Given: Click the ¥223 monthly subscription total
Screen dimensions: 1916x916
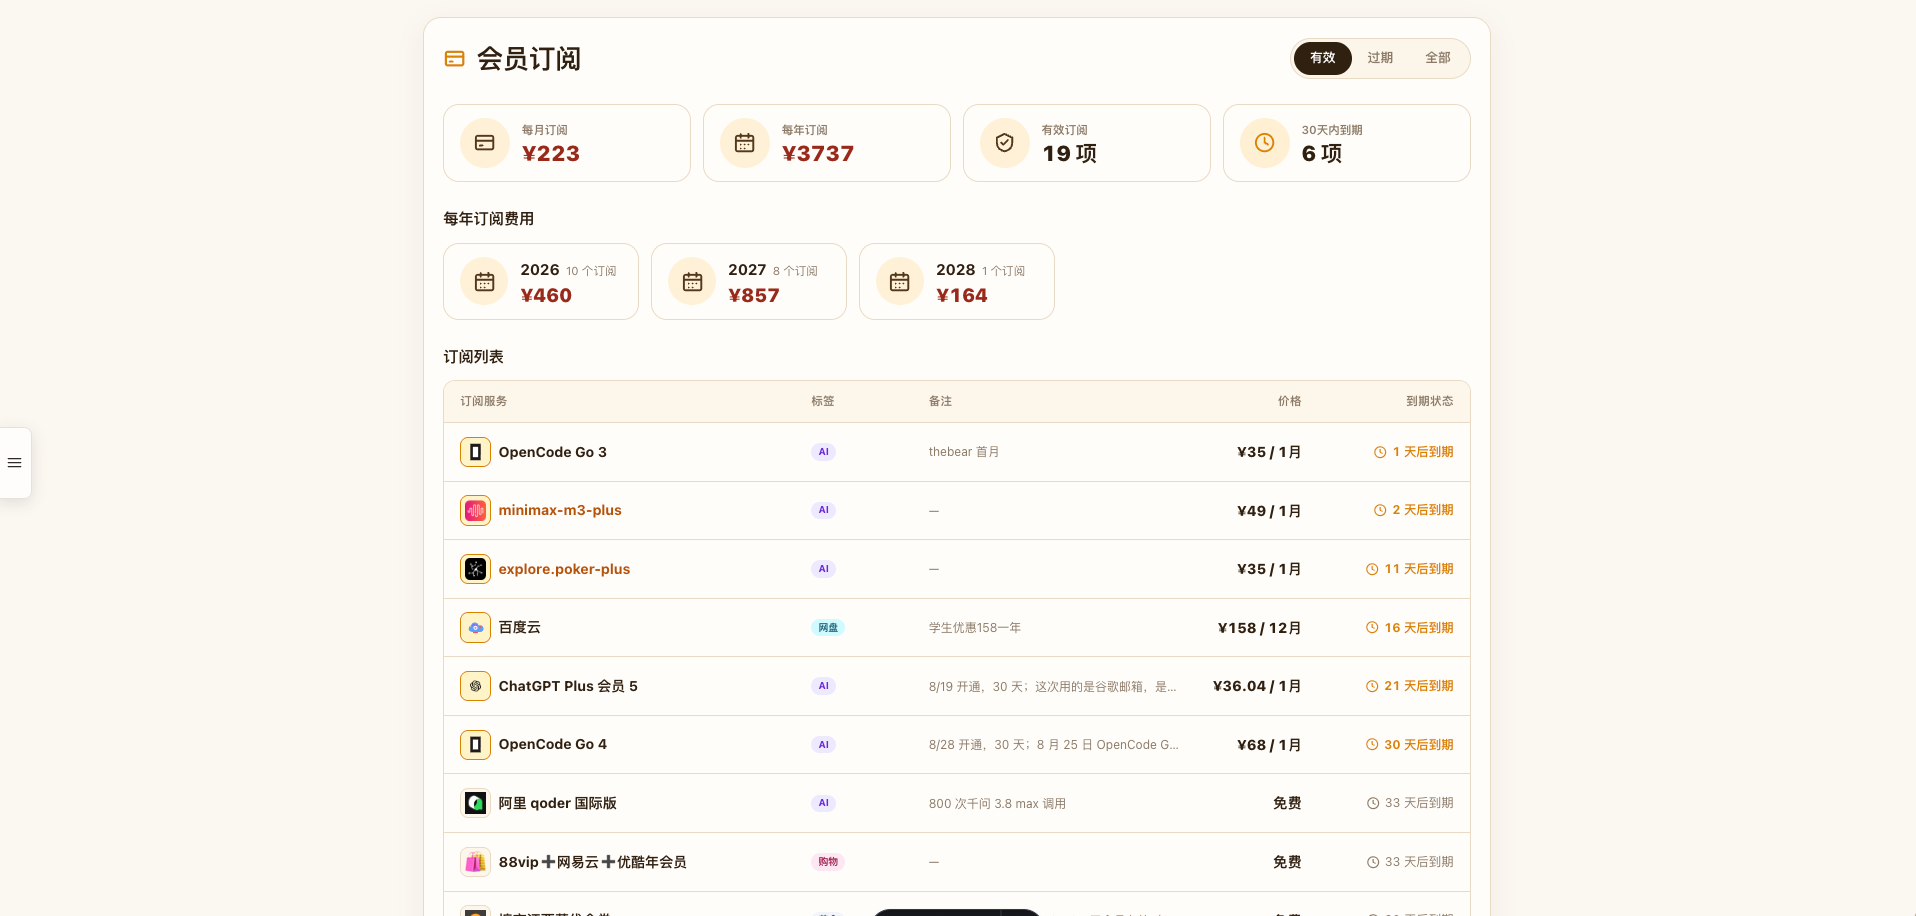Looking at the screenshot, I should pos(551,154).
